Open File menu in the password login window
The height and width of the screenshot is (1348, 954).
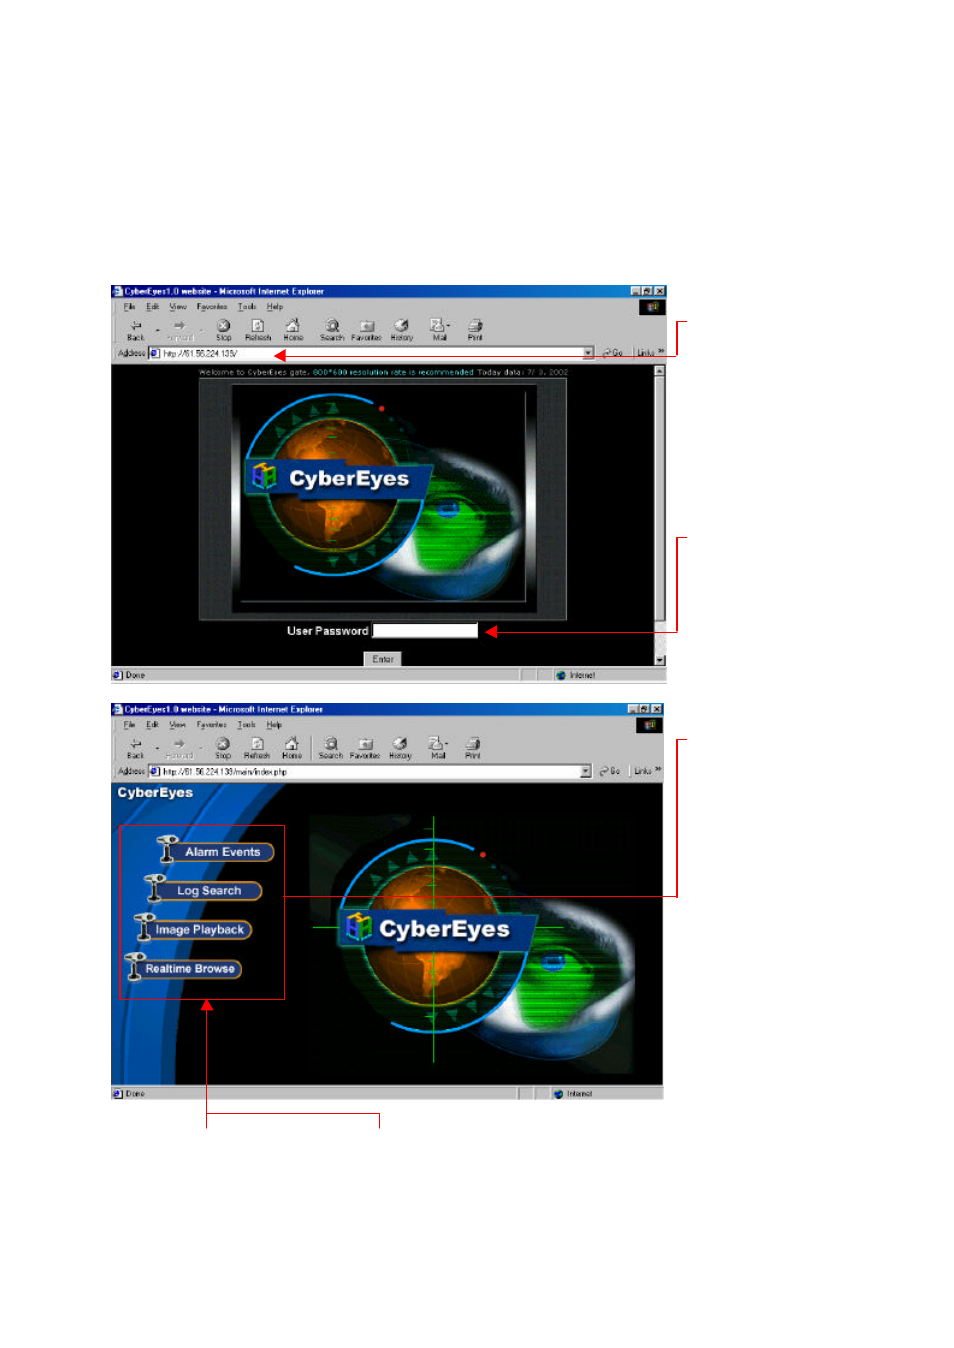pos(129,307)
